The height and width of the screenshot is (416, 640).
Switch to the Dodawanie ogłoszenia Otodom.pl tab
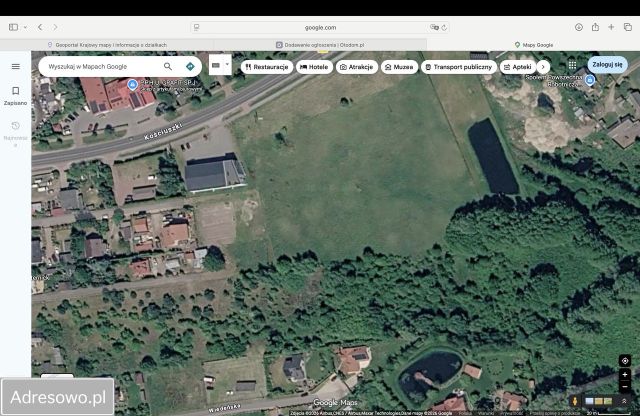pyautogui.click(x=320, y=45)
